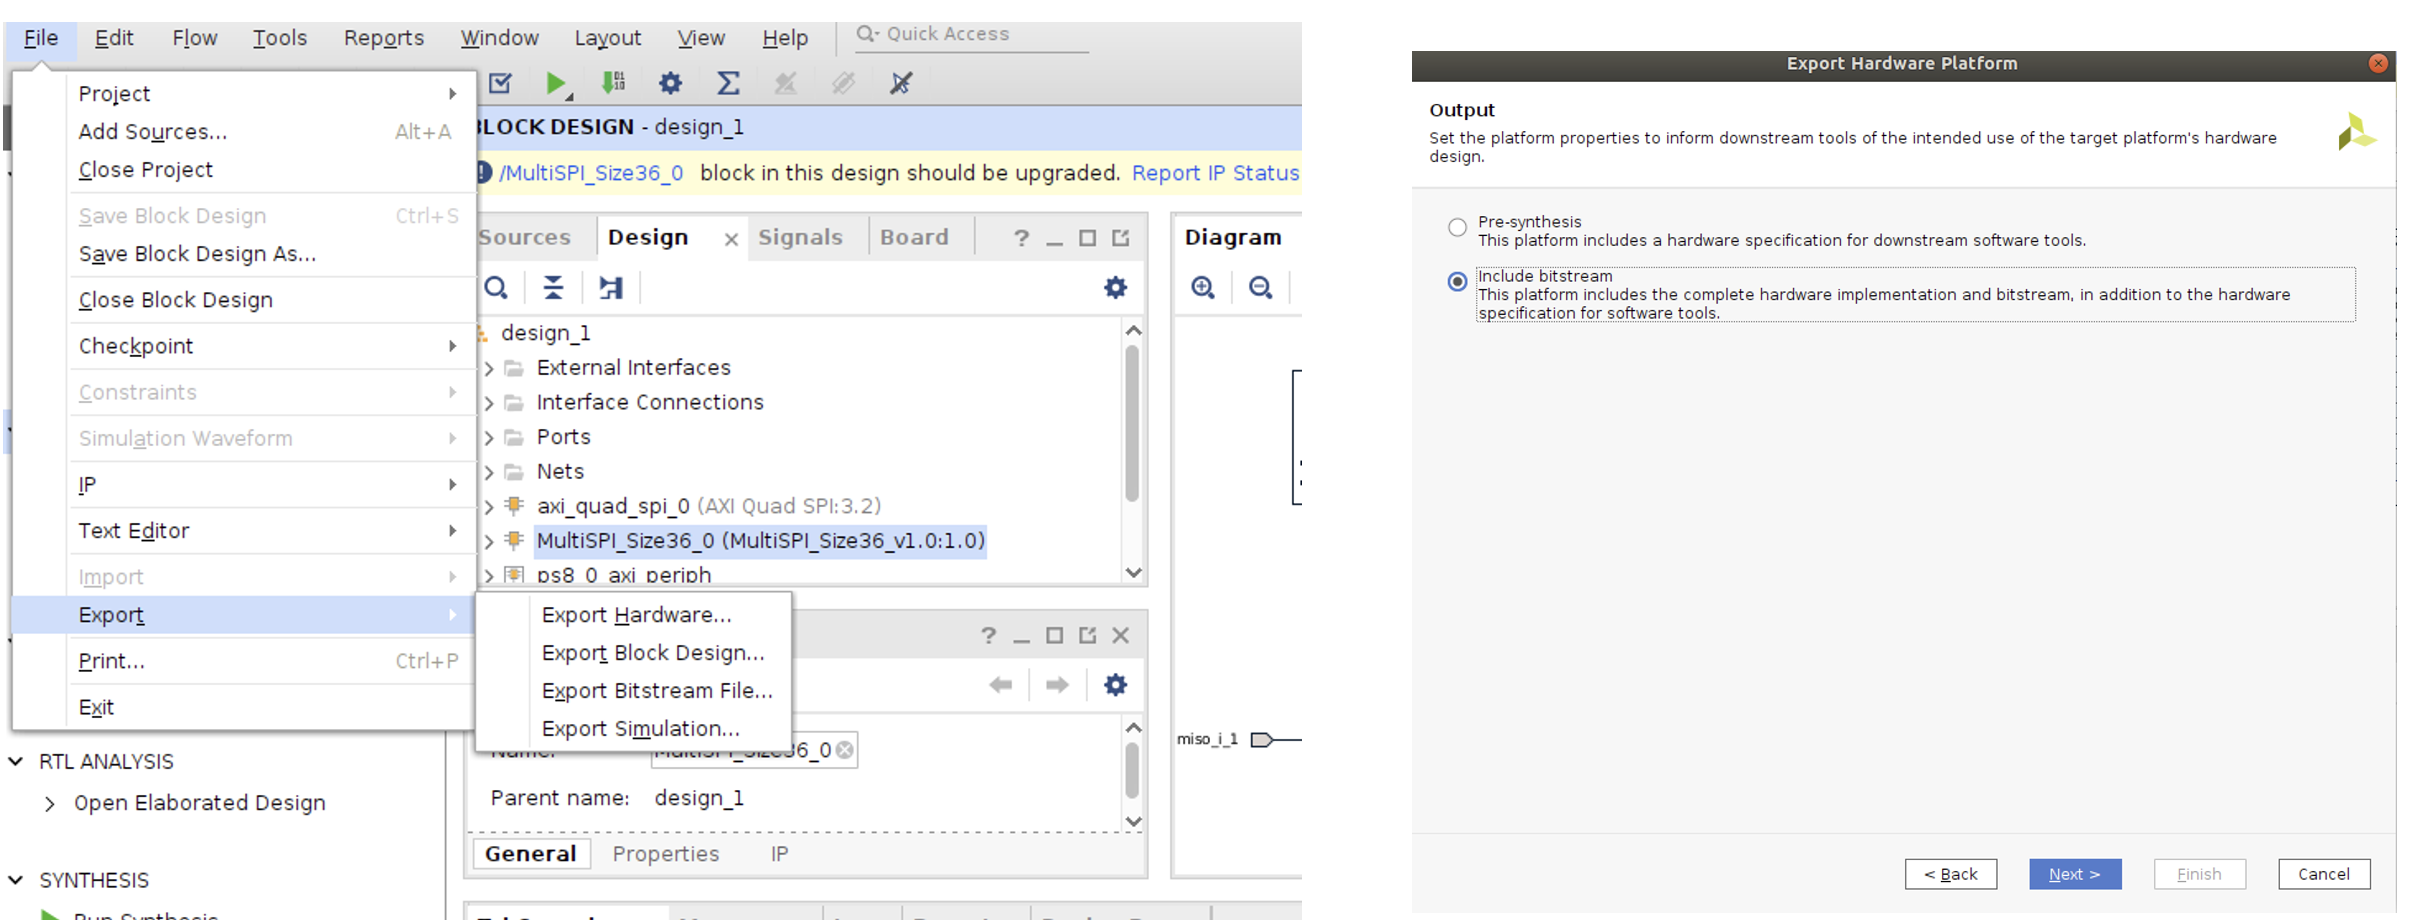Switch to the Board tab

914,237
